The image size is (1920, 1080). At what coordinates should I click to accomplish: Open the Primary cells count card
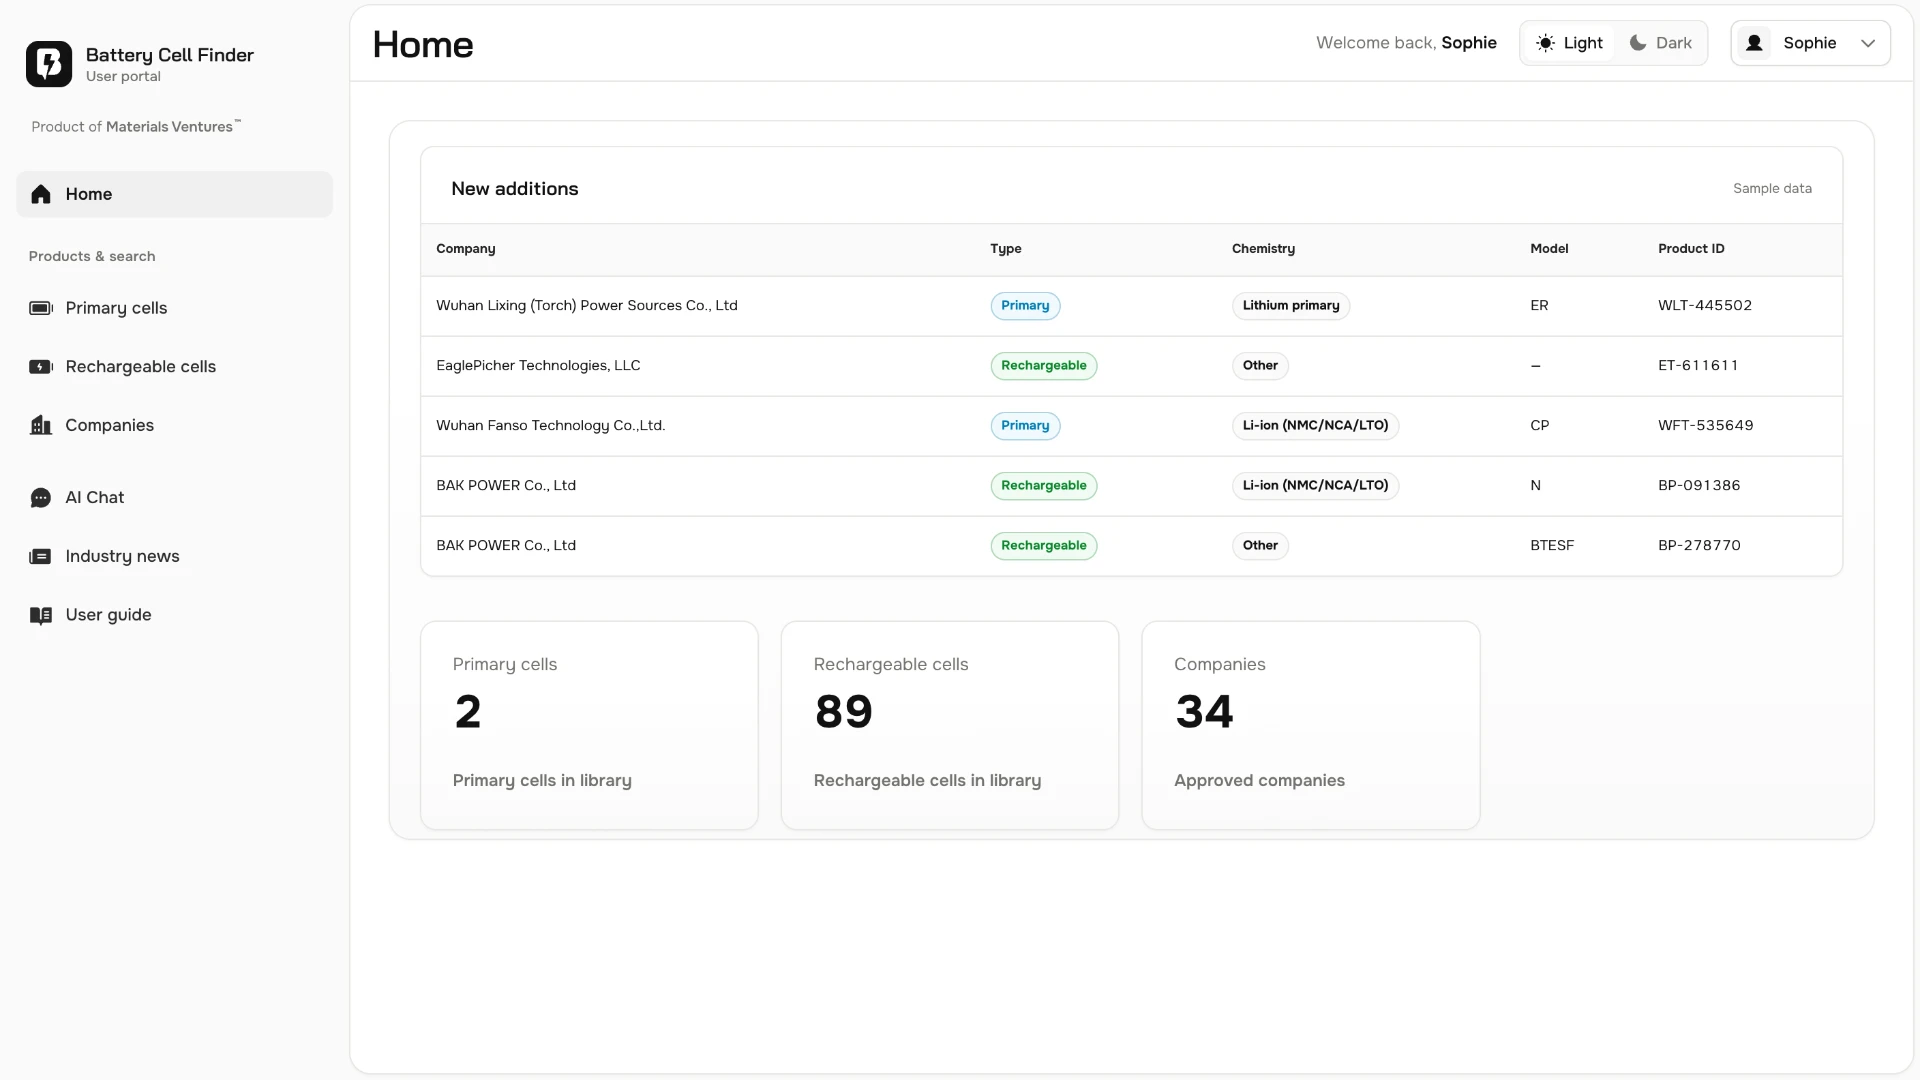point(589,725)
